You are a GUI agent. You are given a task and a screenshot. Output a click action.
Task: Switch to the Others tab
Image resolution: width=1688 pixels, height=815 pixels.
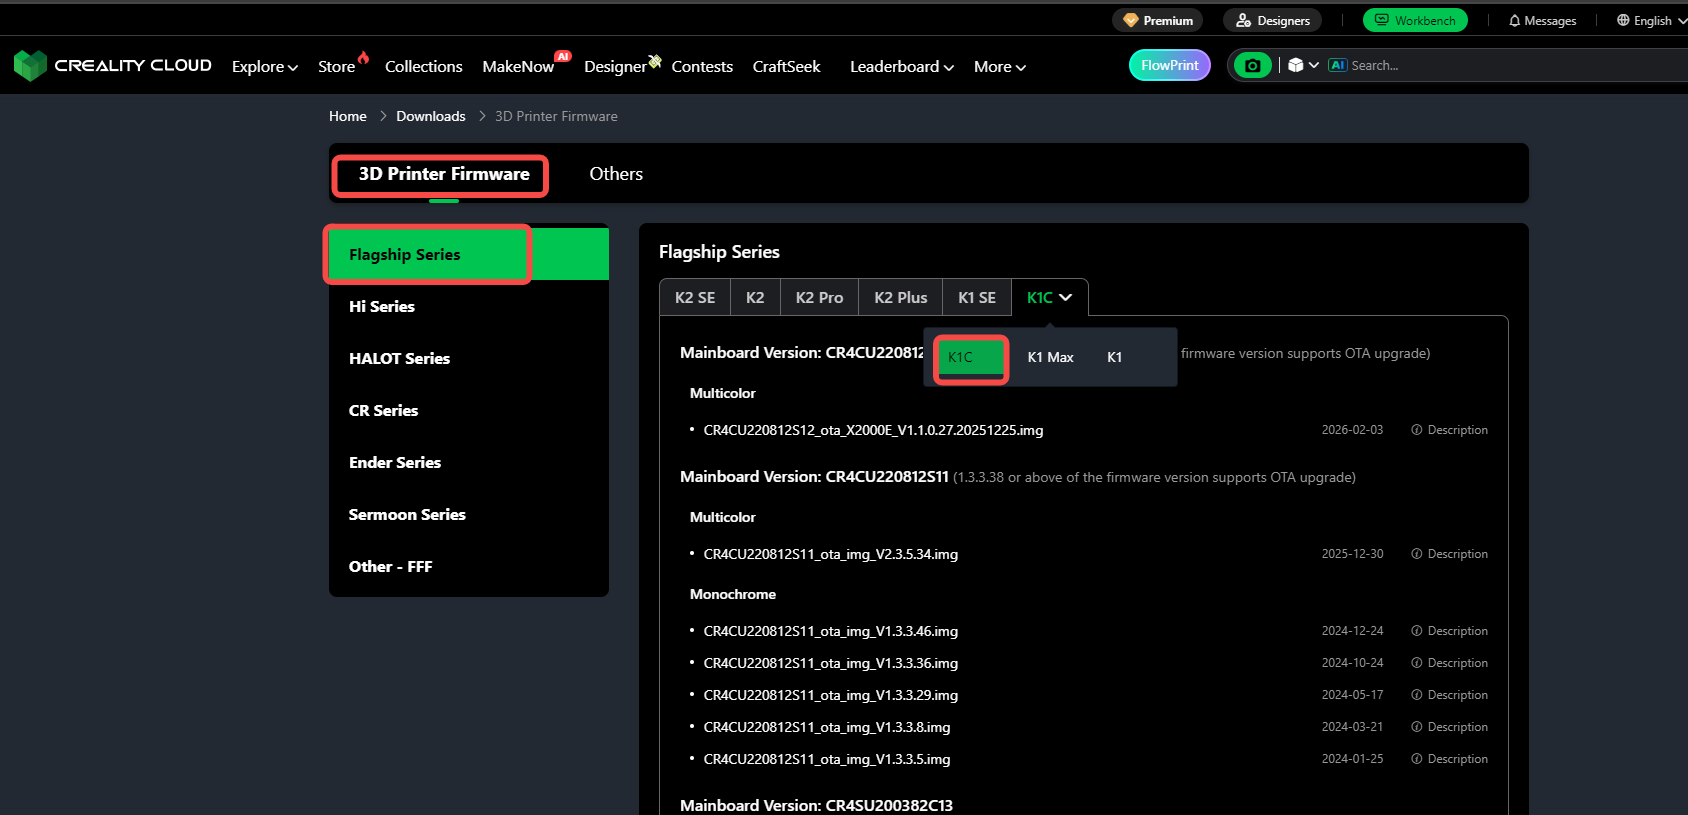616,174
